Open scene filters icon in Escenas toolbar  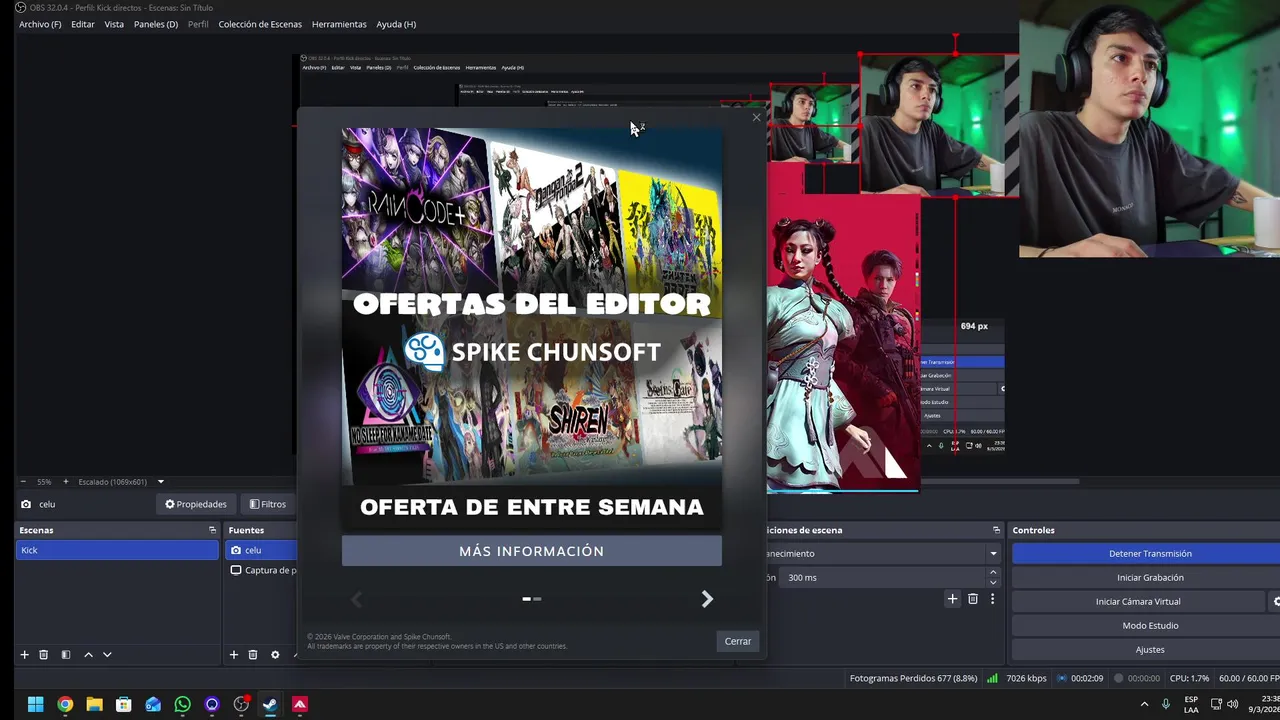pyautogui.click(x=66, y=655)
